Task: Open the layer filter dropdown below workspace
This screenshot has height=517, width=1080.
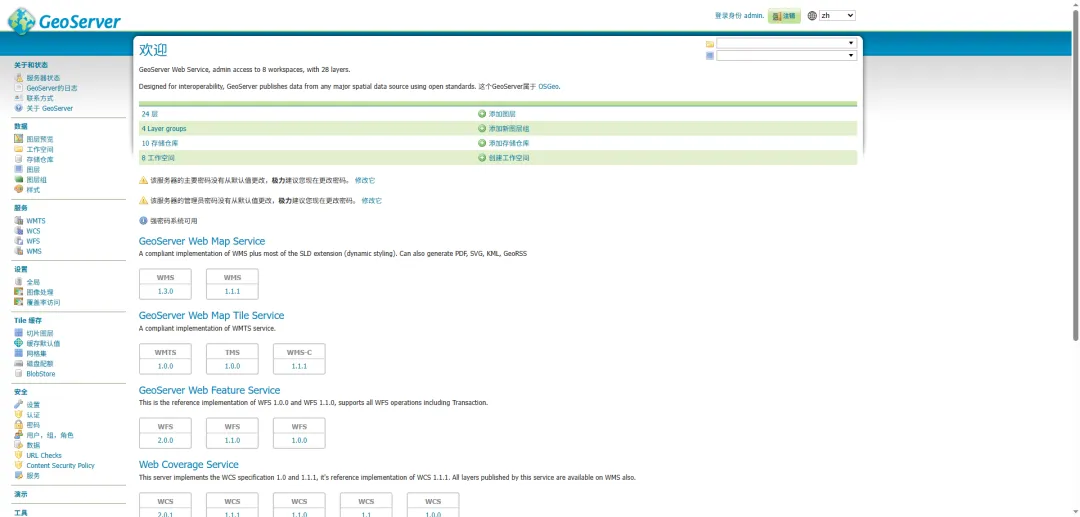Action: point(786,56)
